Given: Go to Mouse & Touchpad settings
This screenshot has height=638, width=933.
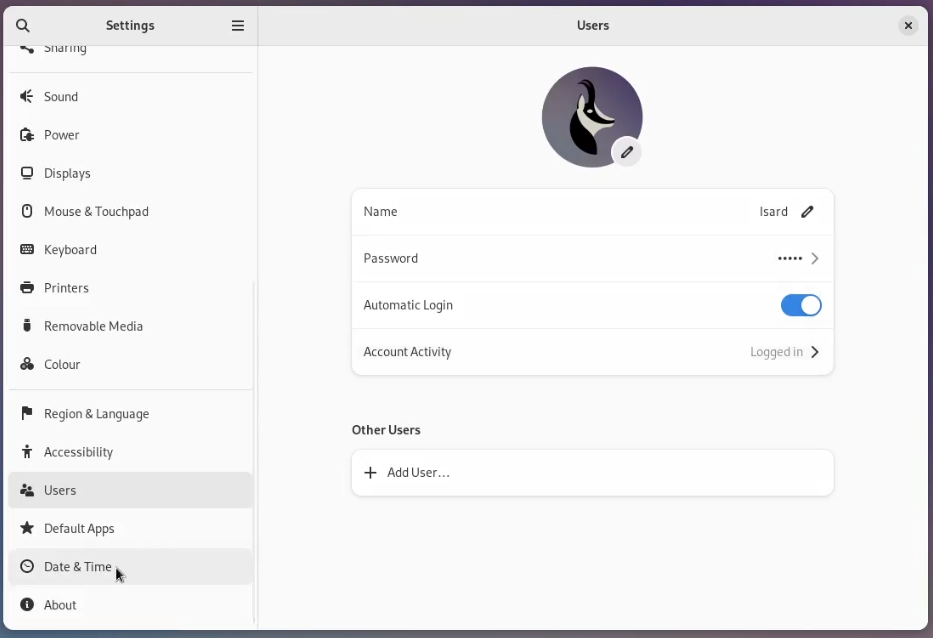Looking at the screenshot, I should (96, 212).
